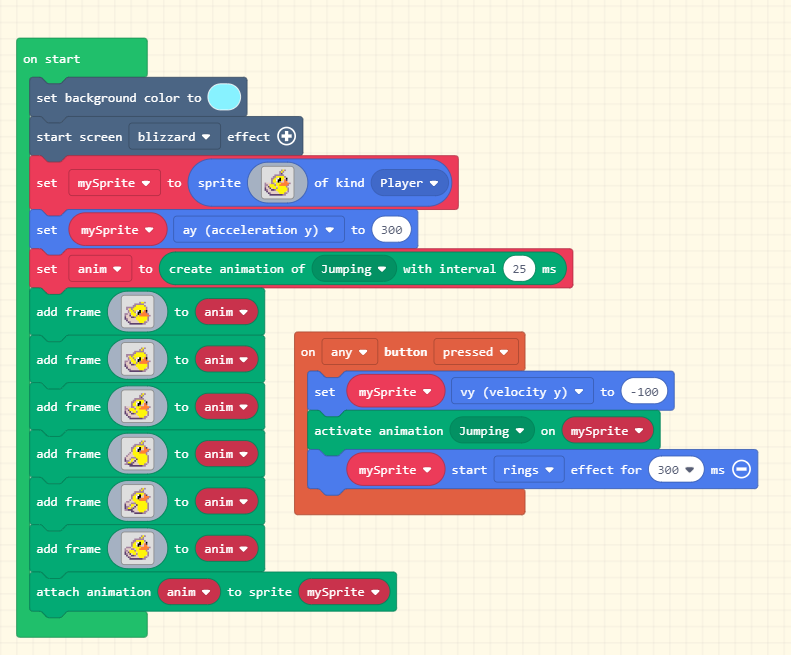The image size is (791, 655).
Task: Edit the 25 ms interval value
Action: [519, 269]
